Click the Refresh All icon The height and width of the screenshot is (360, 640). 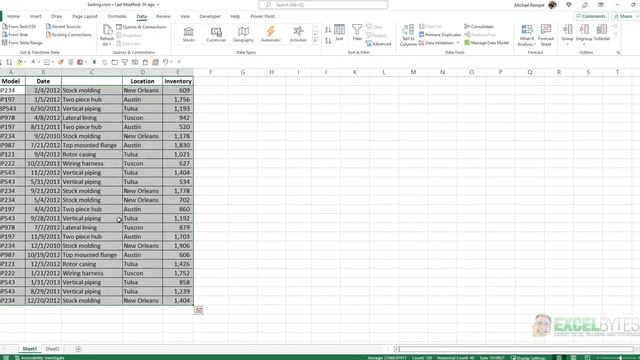click(107, 30)
